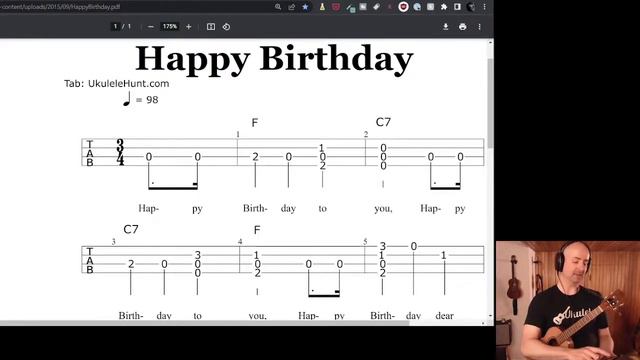Open the yellow flask extension icon
The width and height of the screenshot is (640, 360).
click(x=322, y=7)
